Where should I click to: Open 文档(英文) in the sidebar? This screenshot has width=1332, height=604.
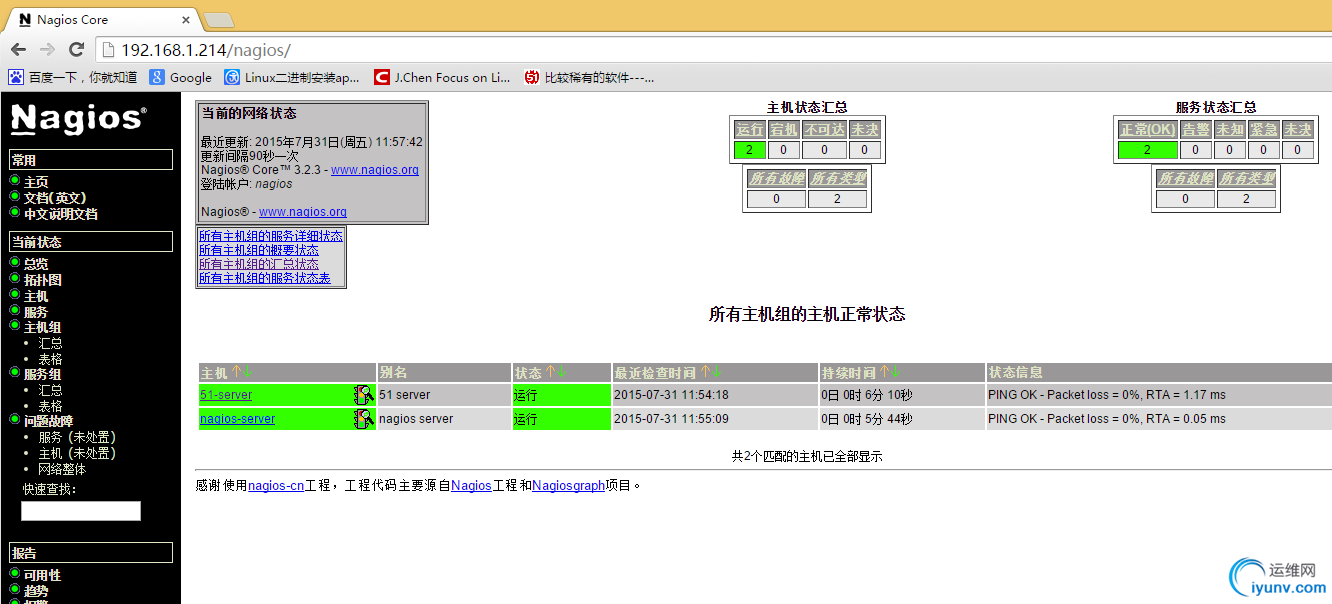point(55,198)
